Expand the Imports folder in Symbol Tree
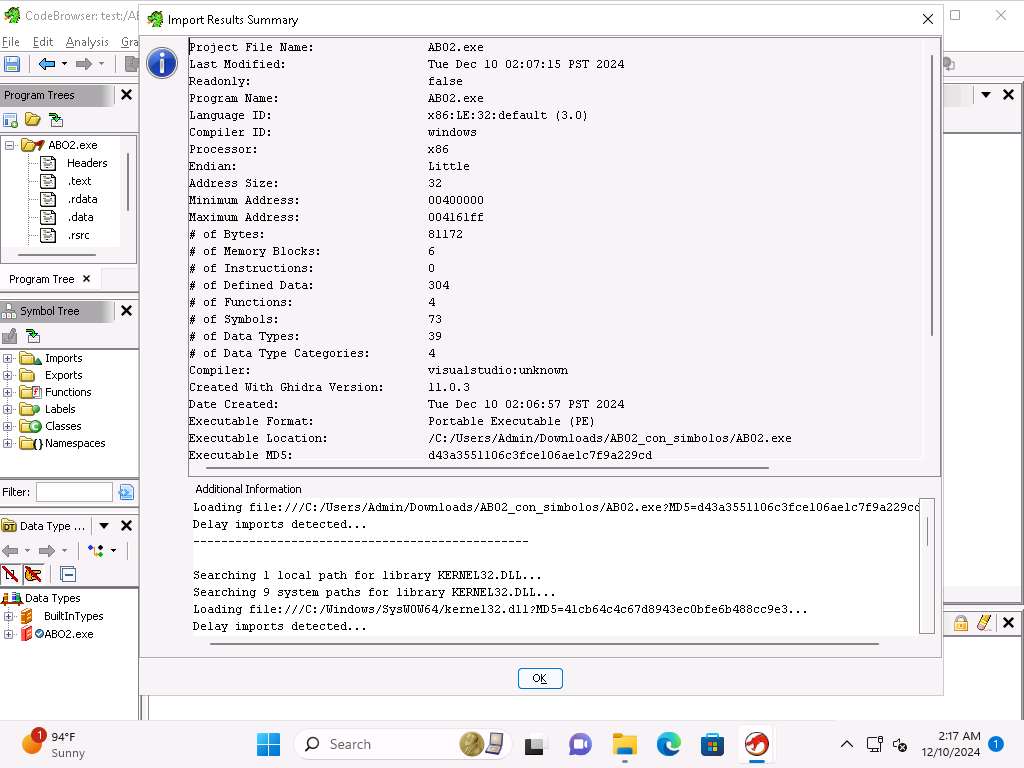Viewport: 1024px width, 768px height. click(8, 359)
